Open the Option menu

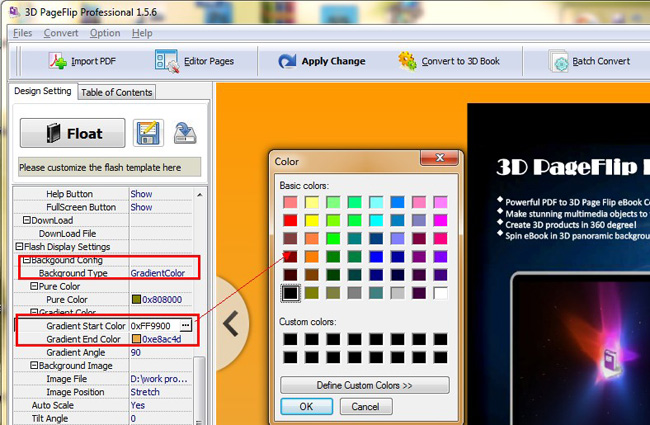105,33
